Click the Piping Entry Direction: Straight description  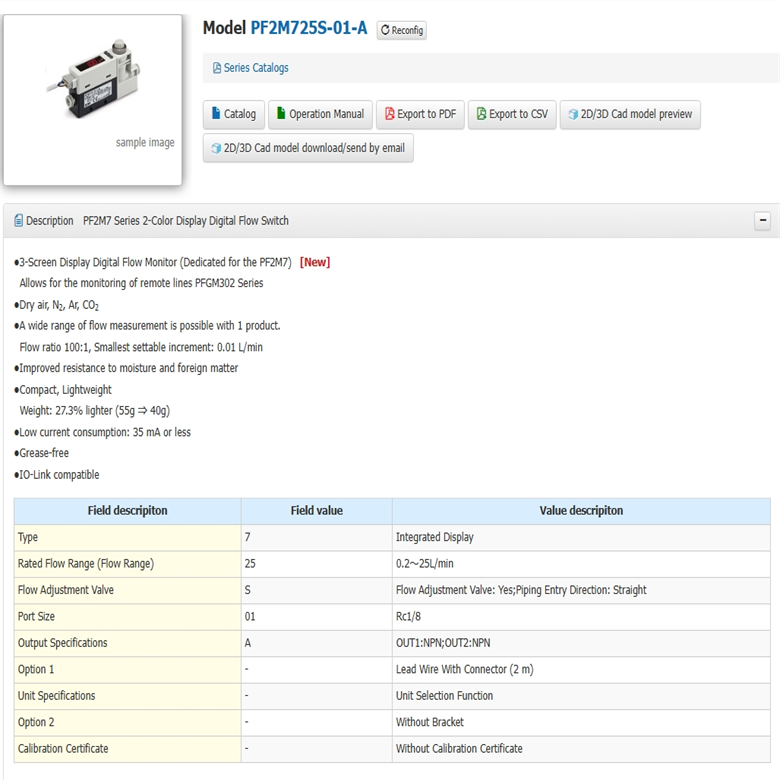(x=581, y=590)
